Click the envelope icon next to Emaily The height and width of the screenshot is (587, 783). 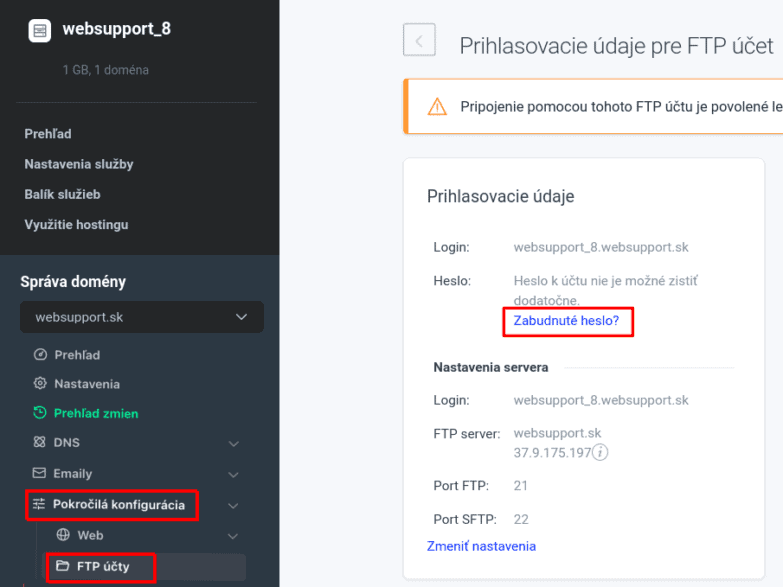pos(39,473)
